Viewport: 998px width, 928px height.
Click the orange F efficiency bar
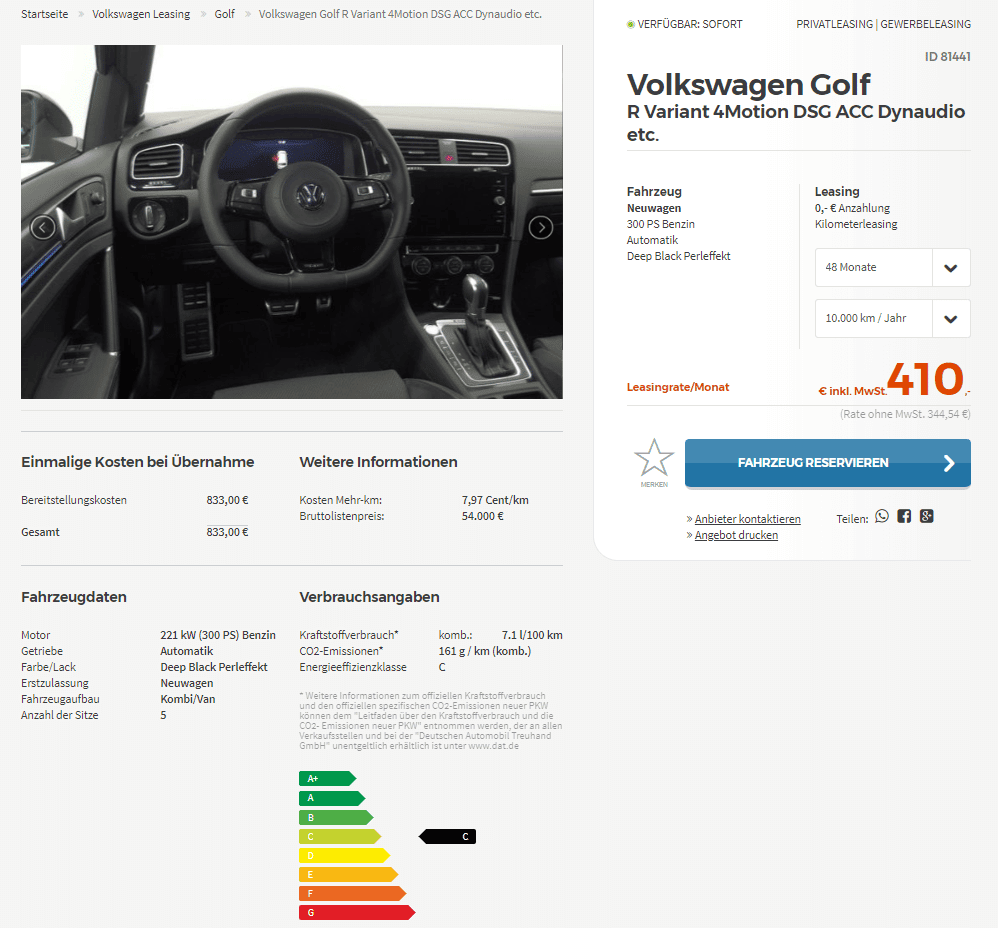coord(353,894)
